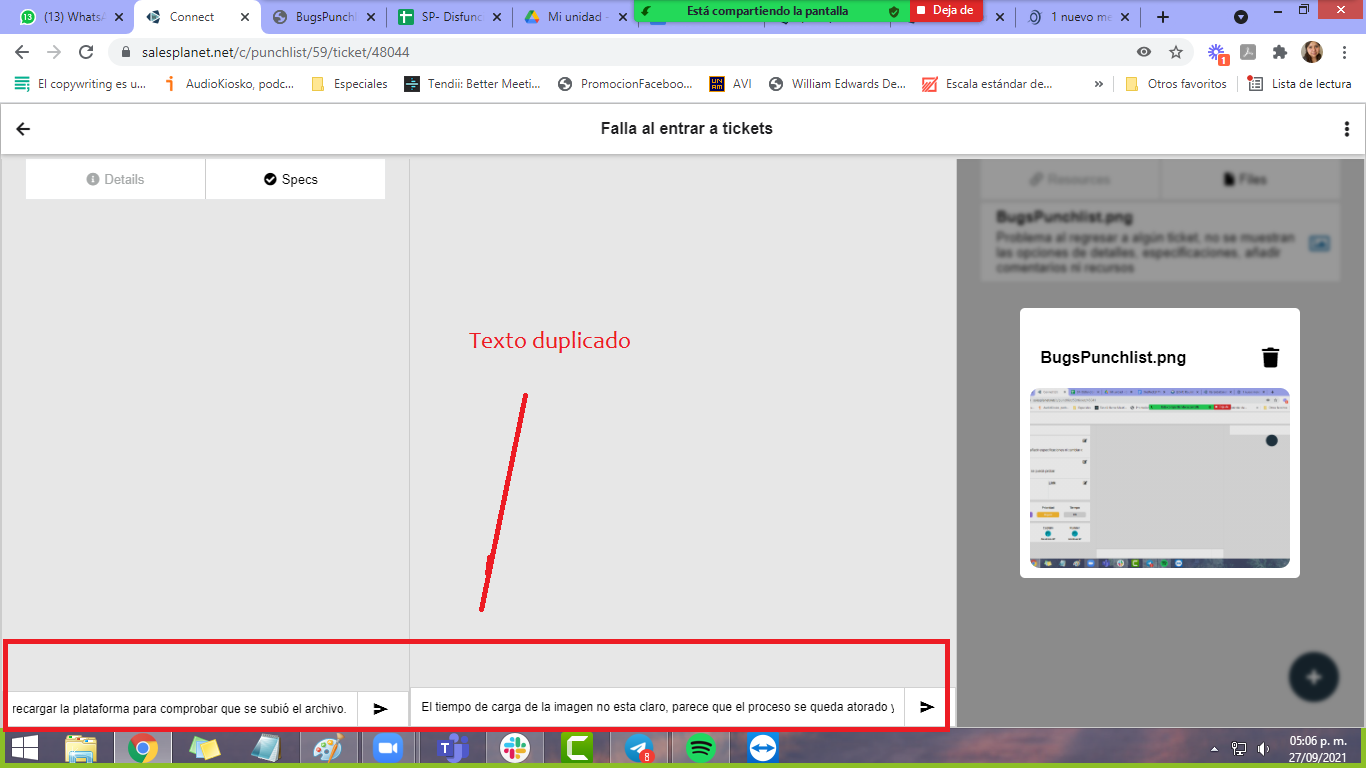Click the comment field about tiempo de carga
This screenshot has width=1366, height=768.
[x=658, y=707]
